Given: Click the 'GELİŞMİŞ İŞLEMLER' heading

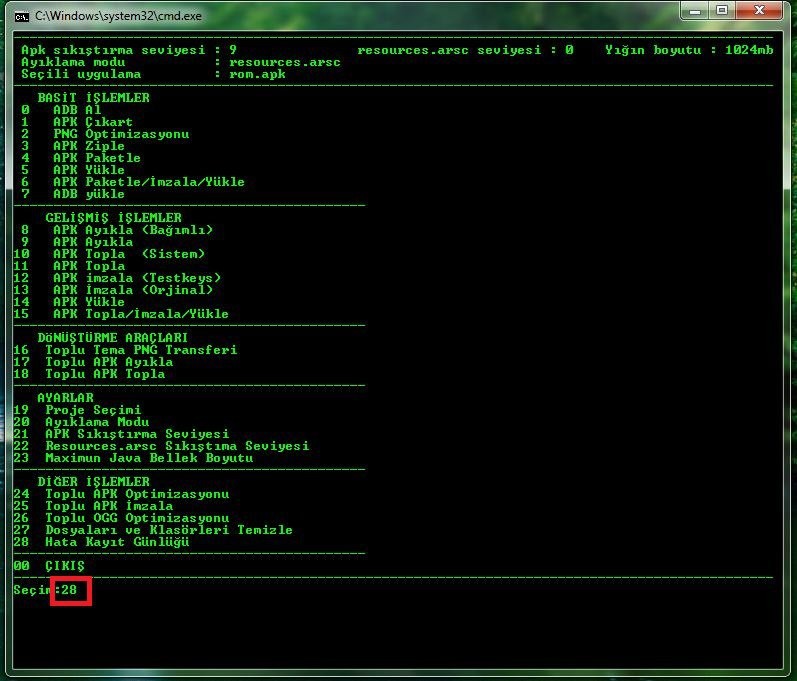Looking at the screenshot, I should 113,218.
